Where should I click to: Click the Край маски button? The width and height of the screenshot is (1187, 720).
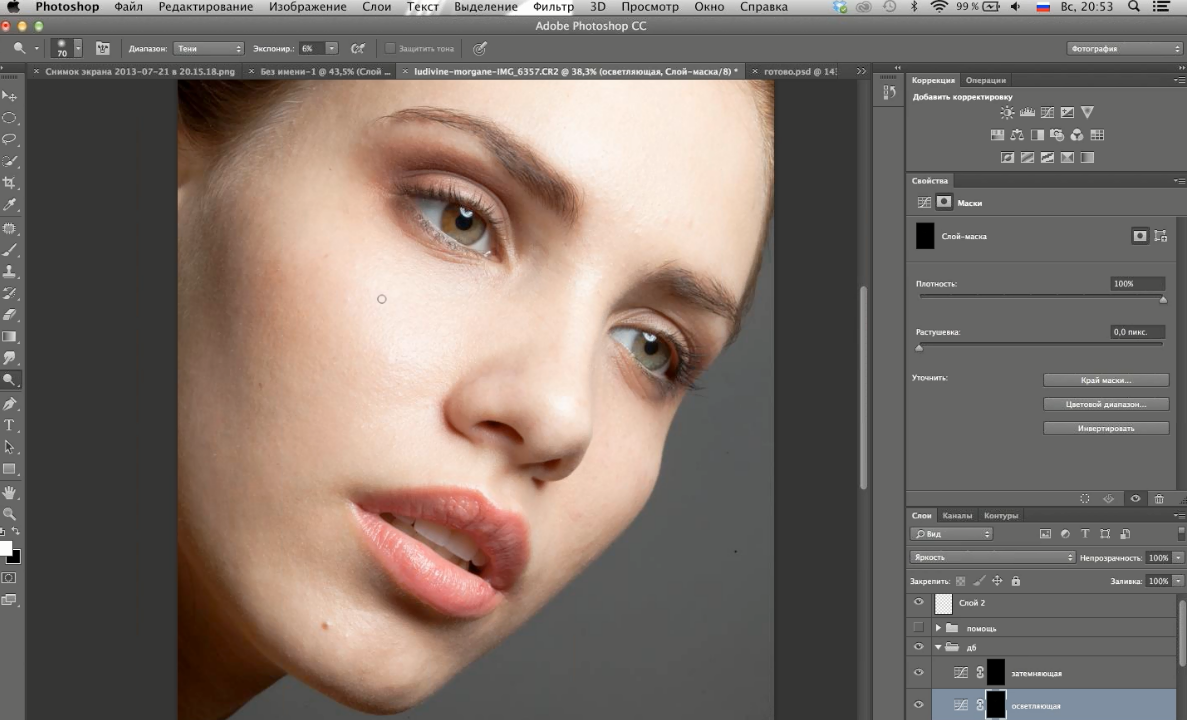coord(1105,380)
